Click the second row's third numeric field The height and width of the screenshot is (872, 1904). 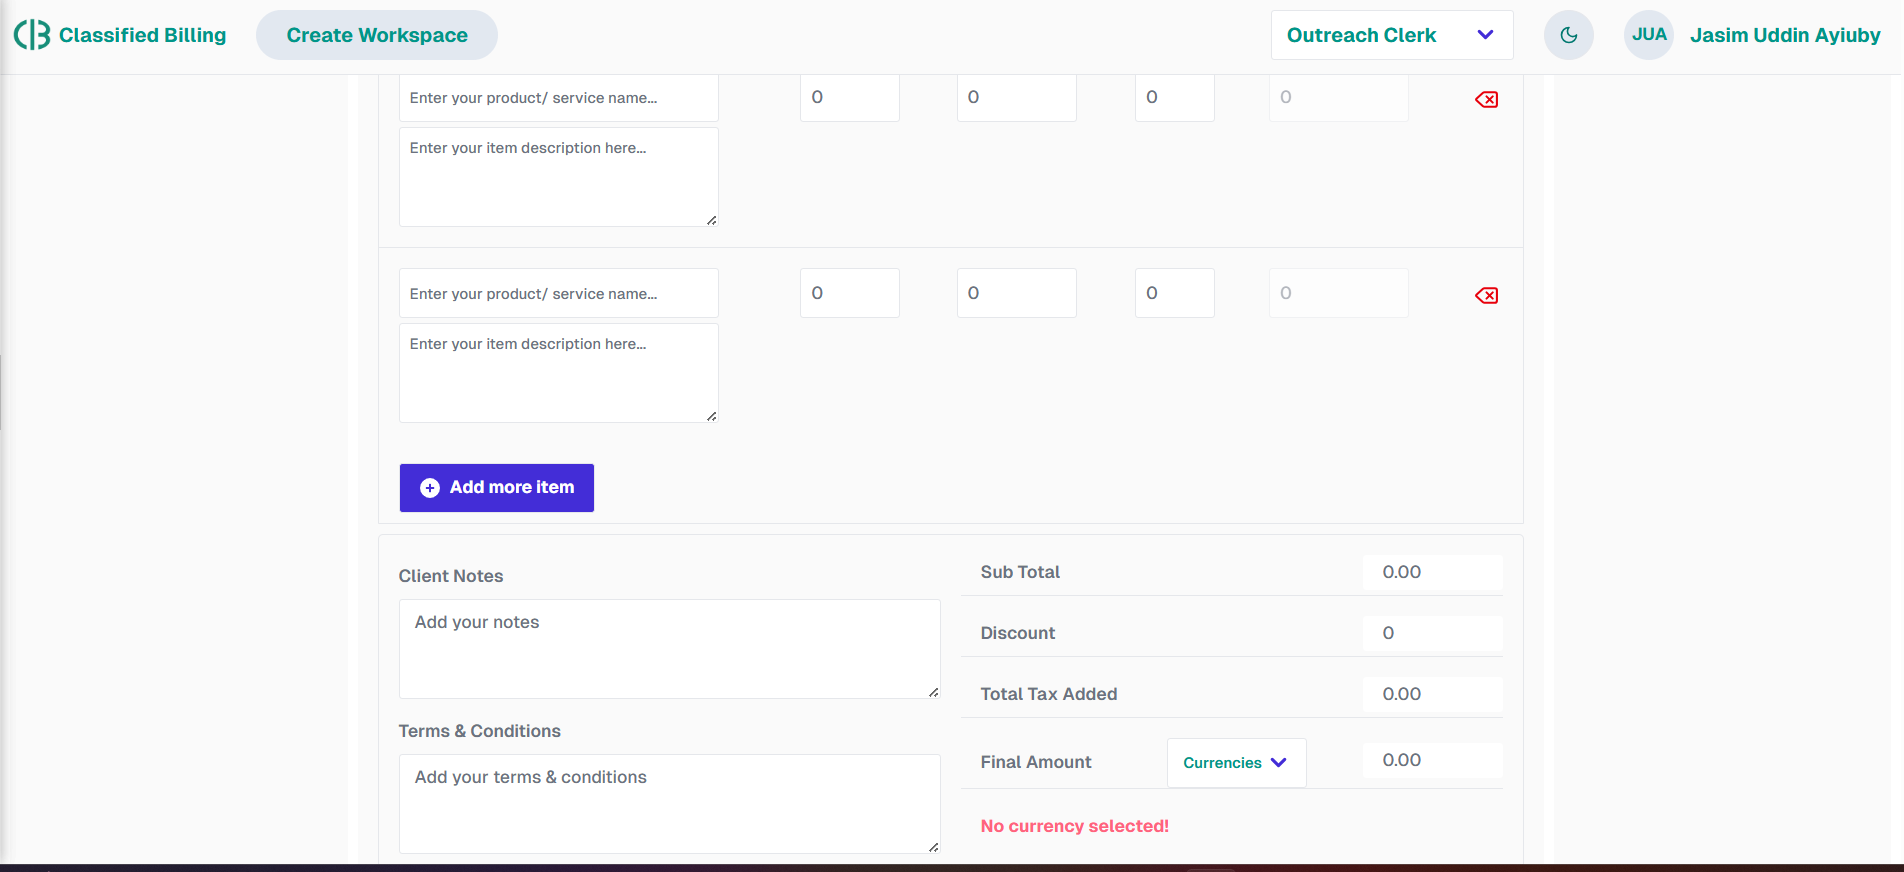coord(1174,293)
